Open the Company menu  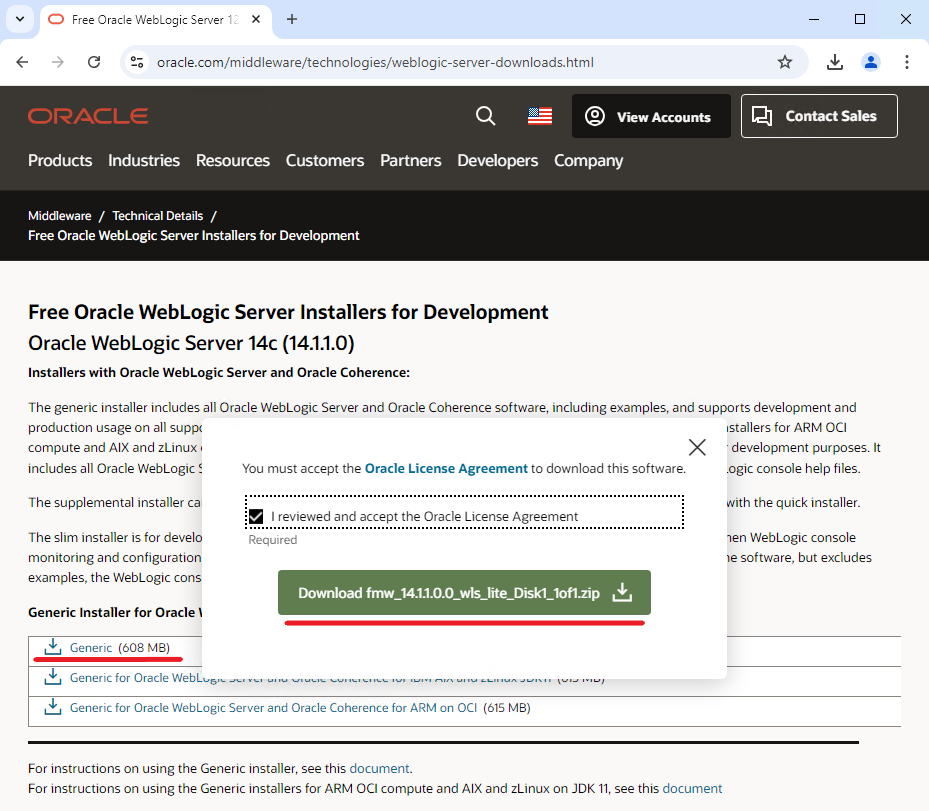588,161
